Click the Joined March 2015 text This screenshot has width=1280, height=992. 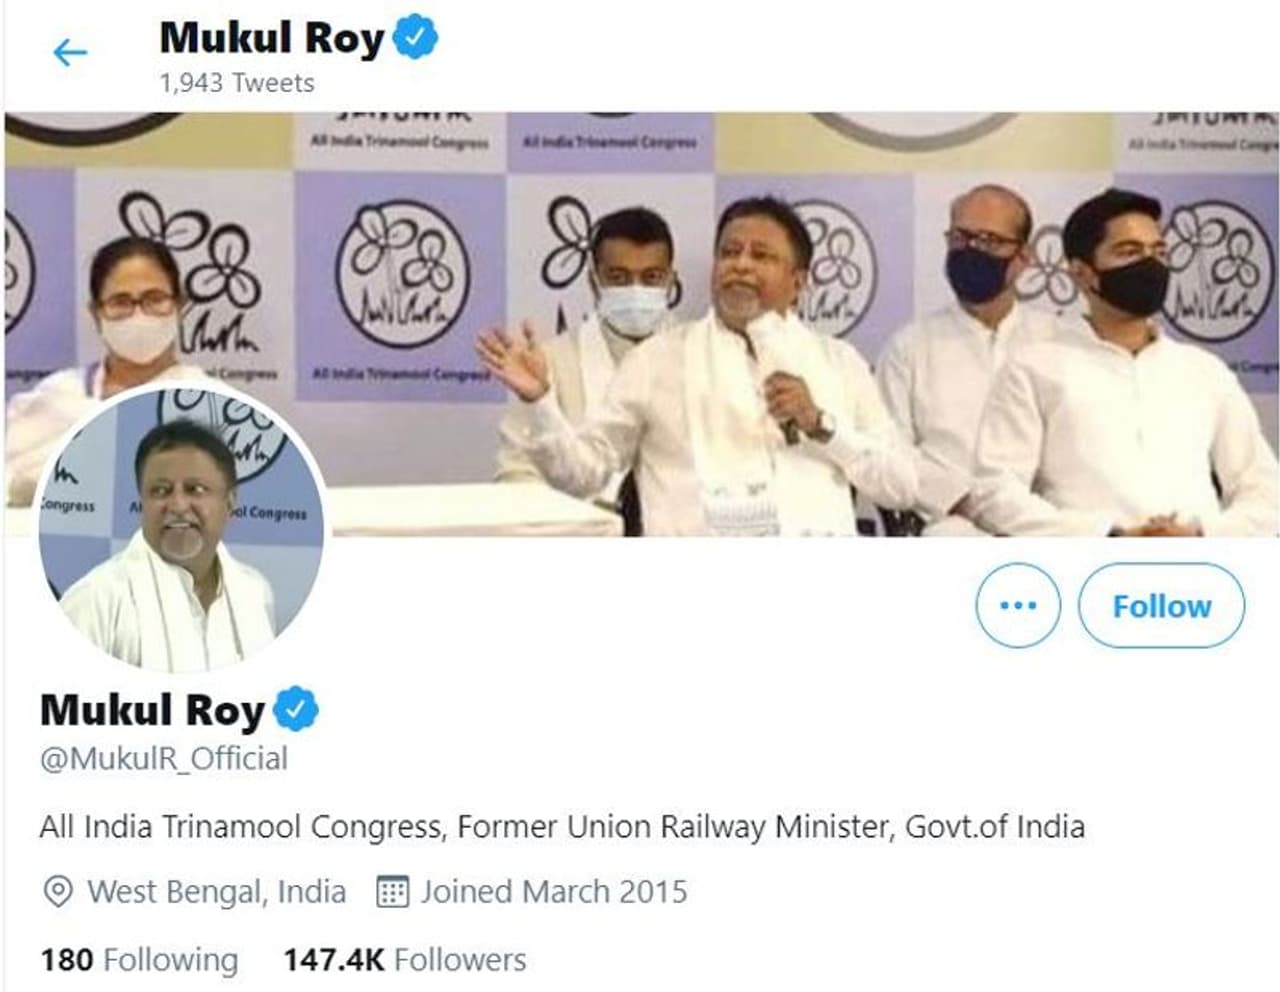[553, 891]
